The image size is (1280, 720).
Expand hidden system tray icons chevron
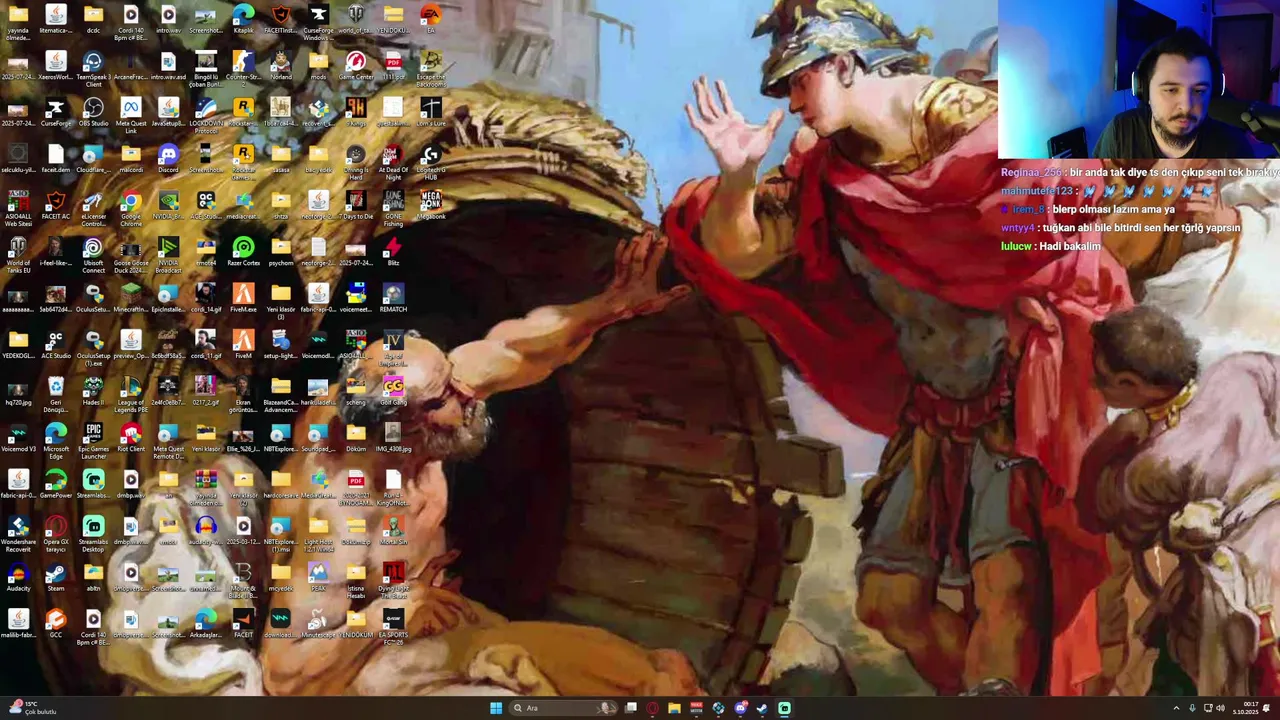[1176, 708]
